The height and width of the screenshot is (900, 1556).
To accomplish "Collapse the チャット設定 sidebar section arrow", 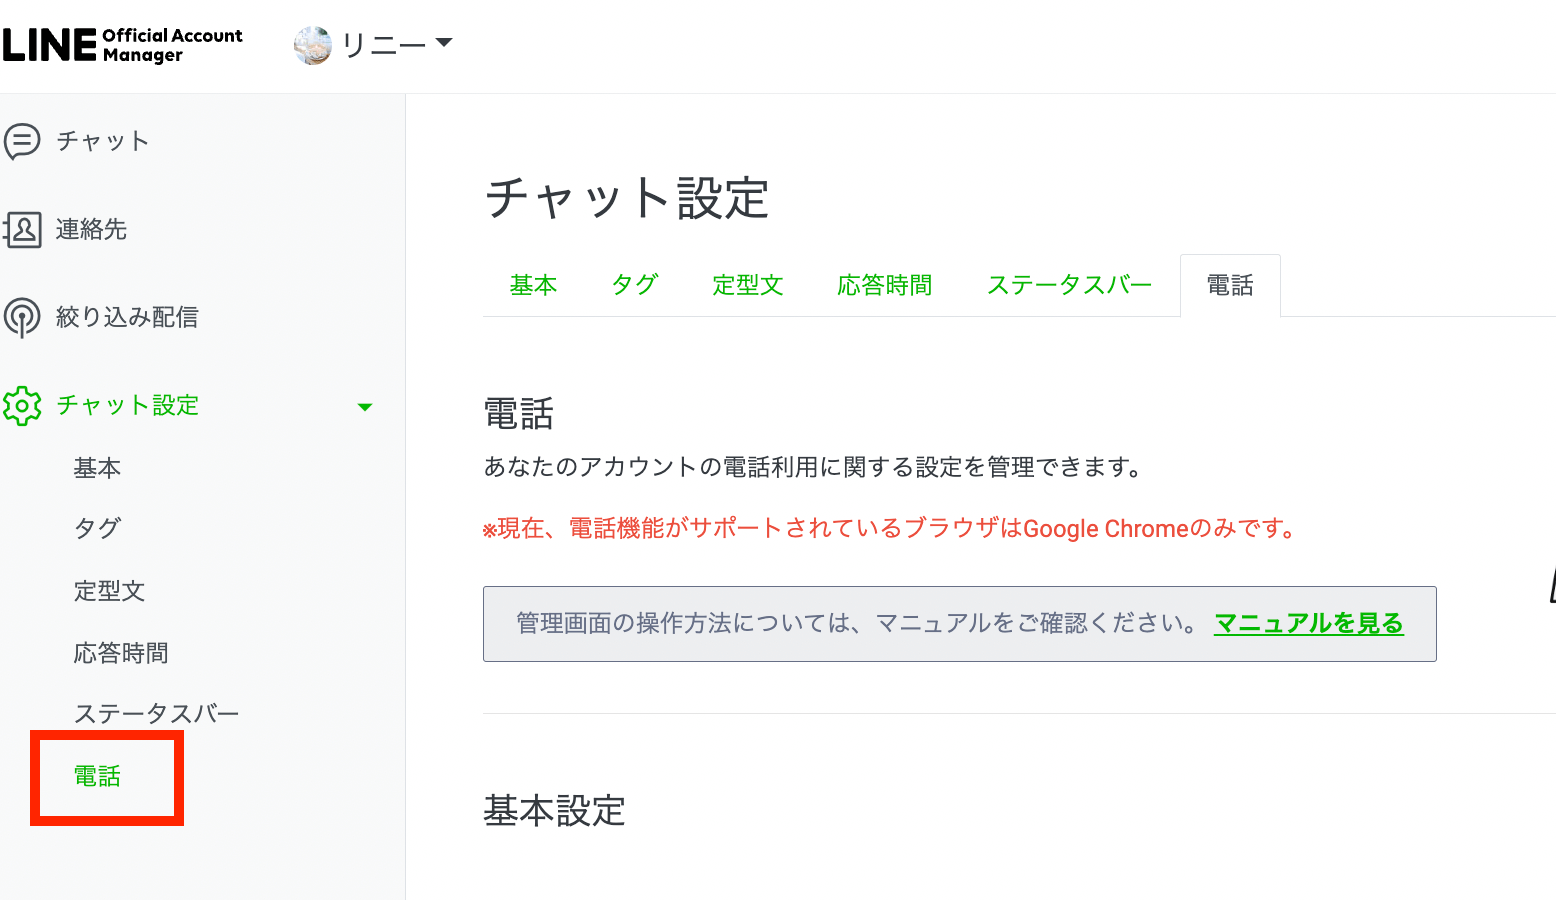I will [x=365, y=407].
